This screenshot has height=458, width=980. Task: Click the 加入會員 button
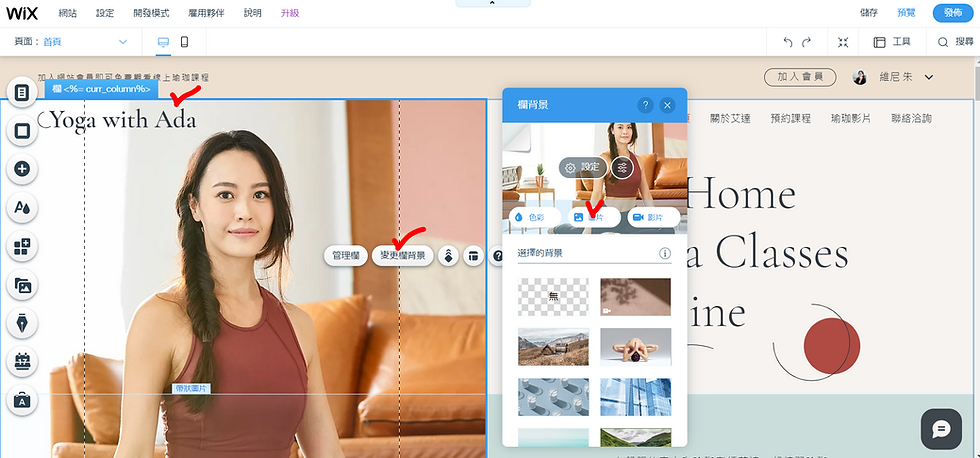click(800, 77)
